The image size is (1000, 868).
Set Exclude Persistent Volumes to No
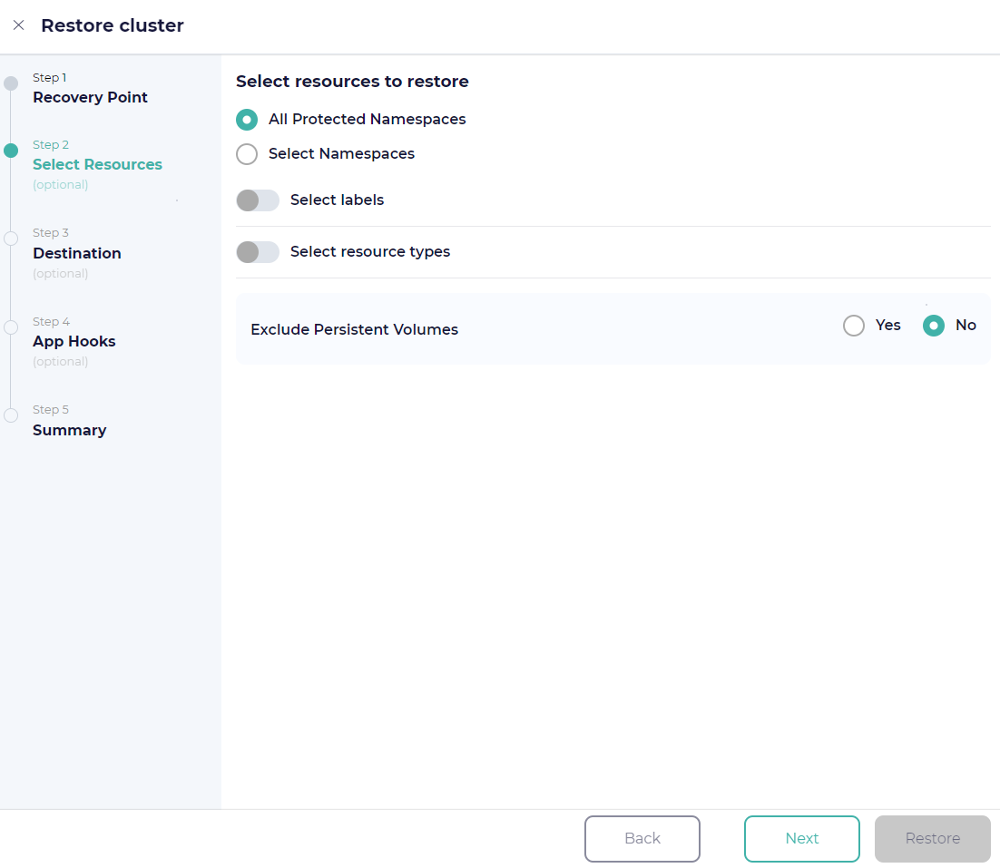[x=933, y=326]
